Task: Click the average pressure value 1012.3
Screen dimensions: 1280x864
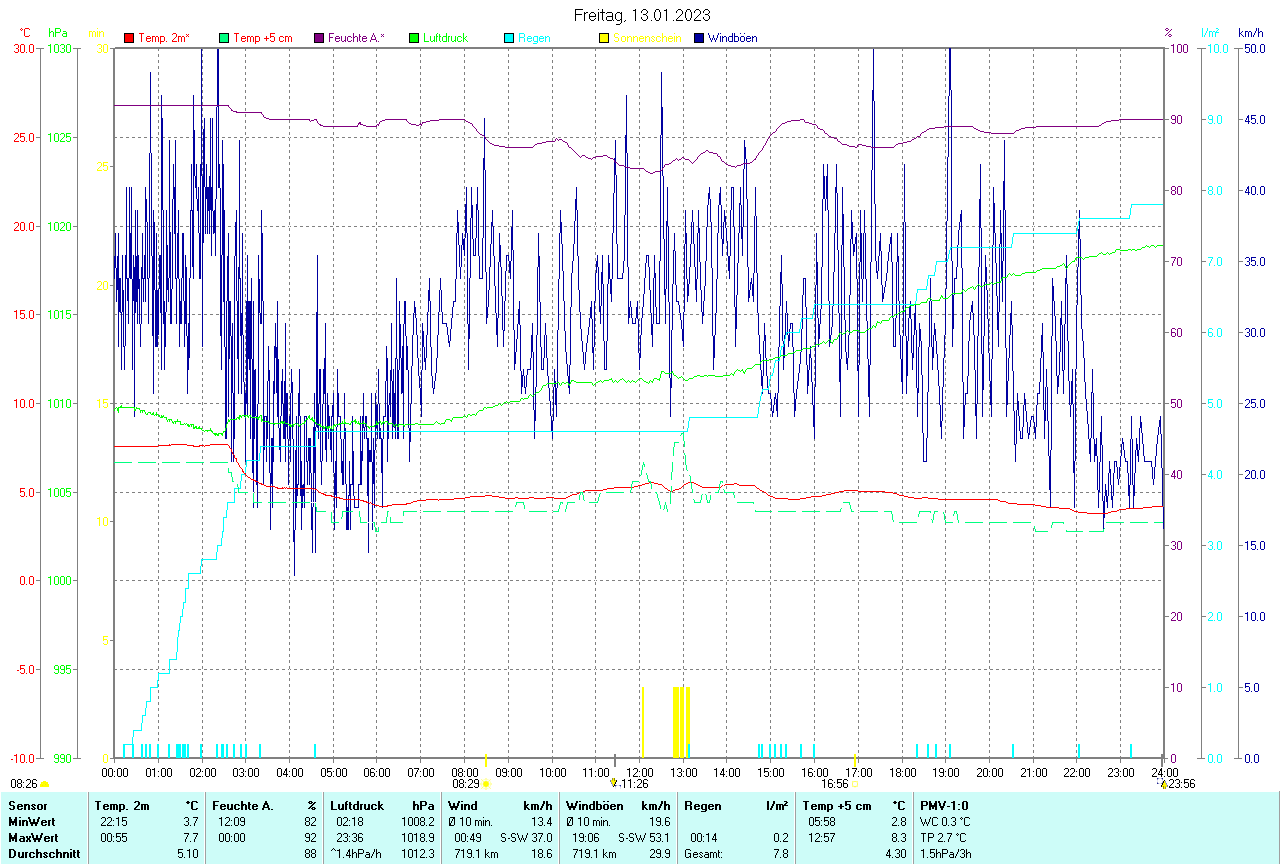Action: point(418,854)
